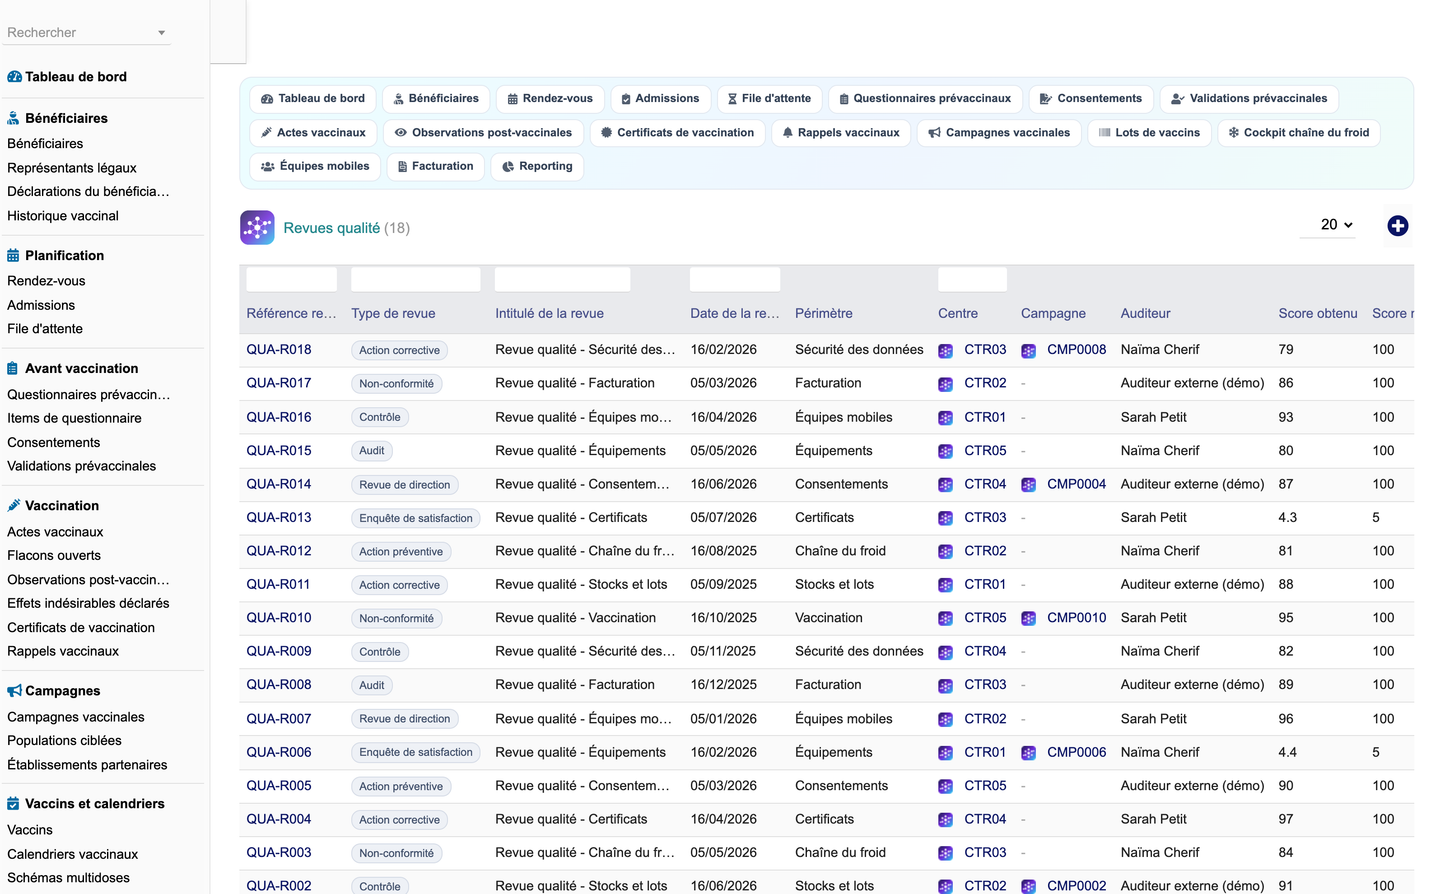
Task: Open Flacons ouverts in sidebar
Action: (54, 556)
